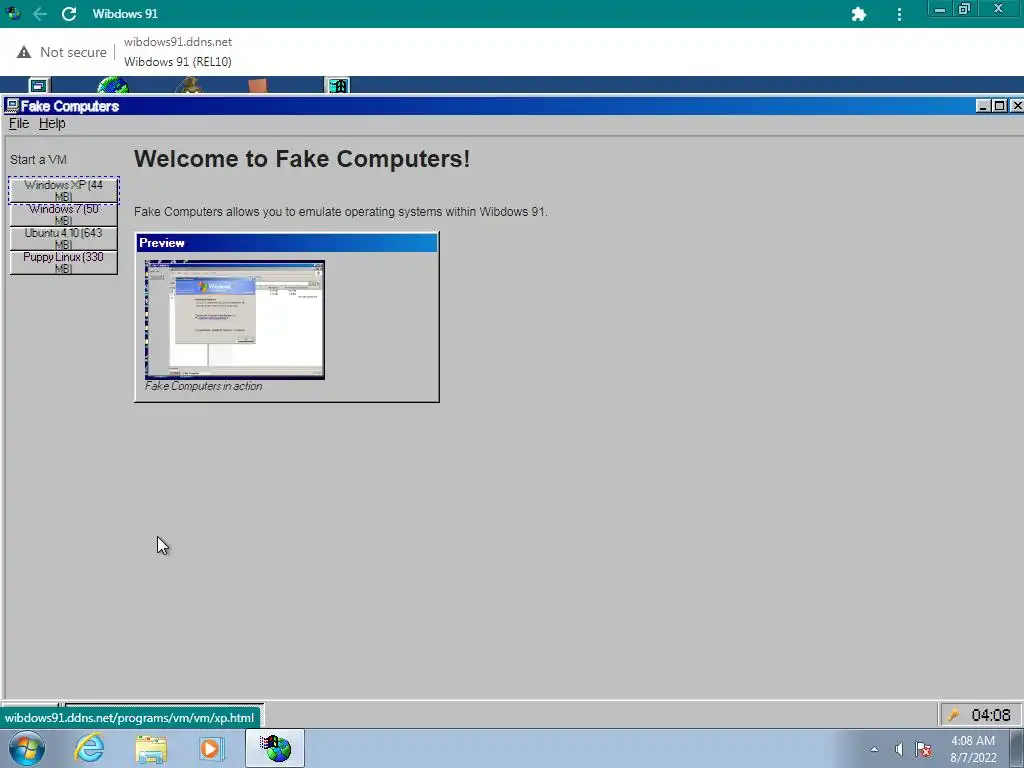Click the browser back arrow
Image resolution: width=1024 pixels, height=768 pixels.
point(40,14)
